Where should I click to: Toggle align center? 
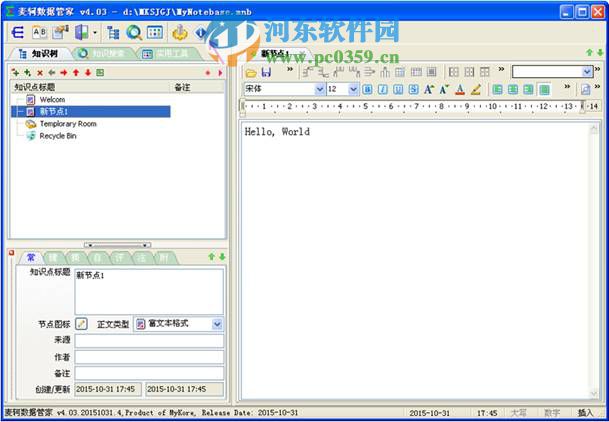click(x=513, y=90)
